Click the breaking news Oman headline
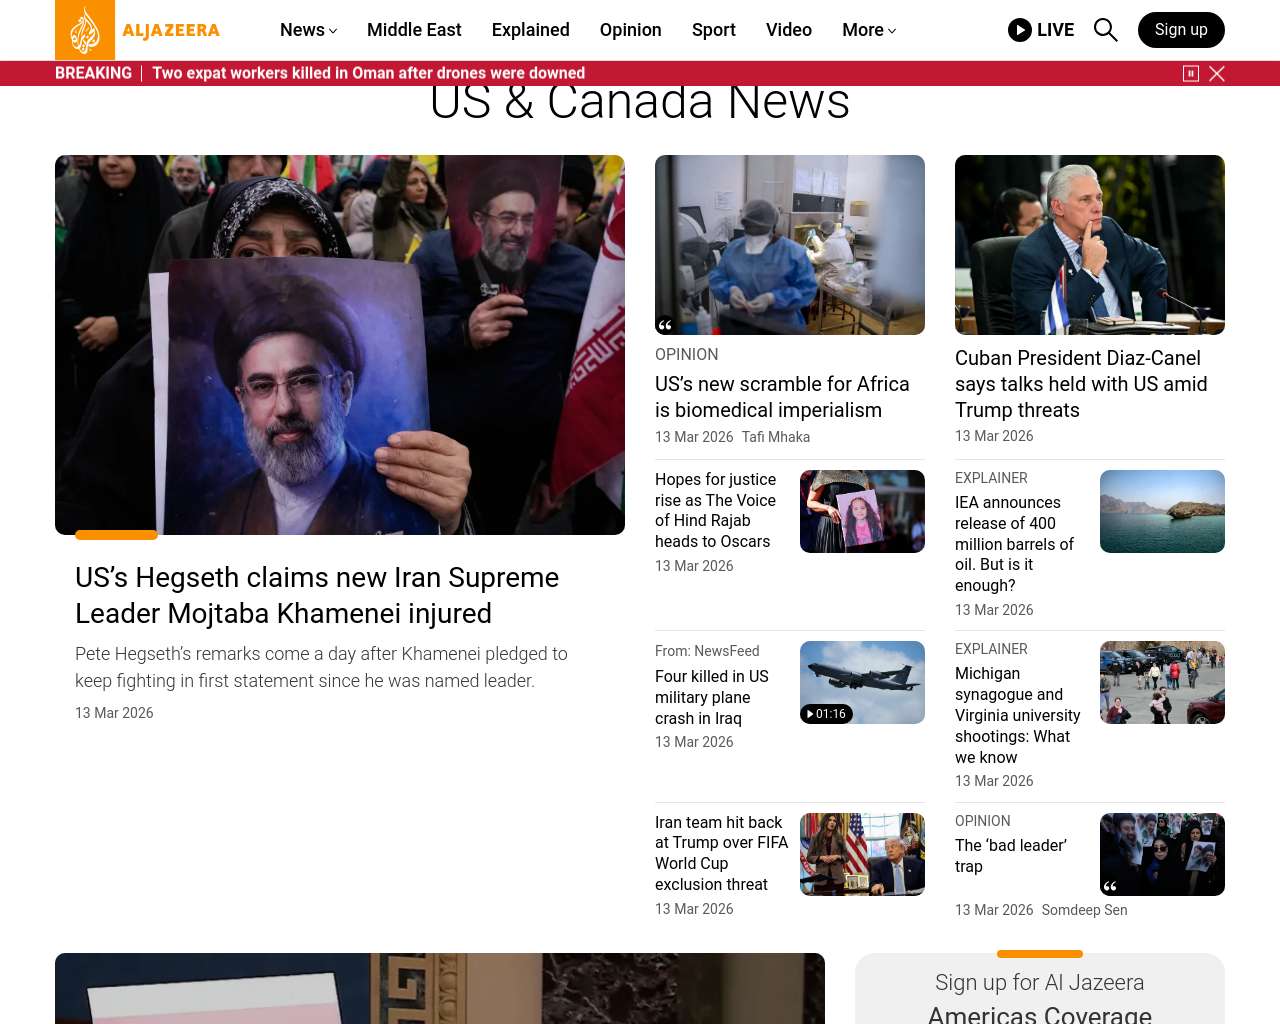The height and width of the screenshot is (1024, 1280). (368, 73)
